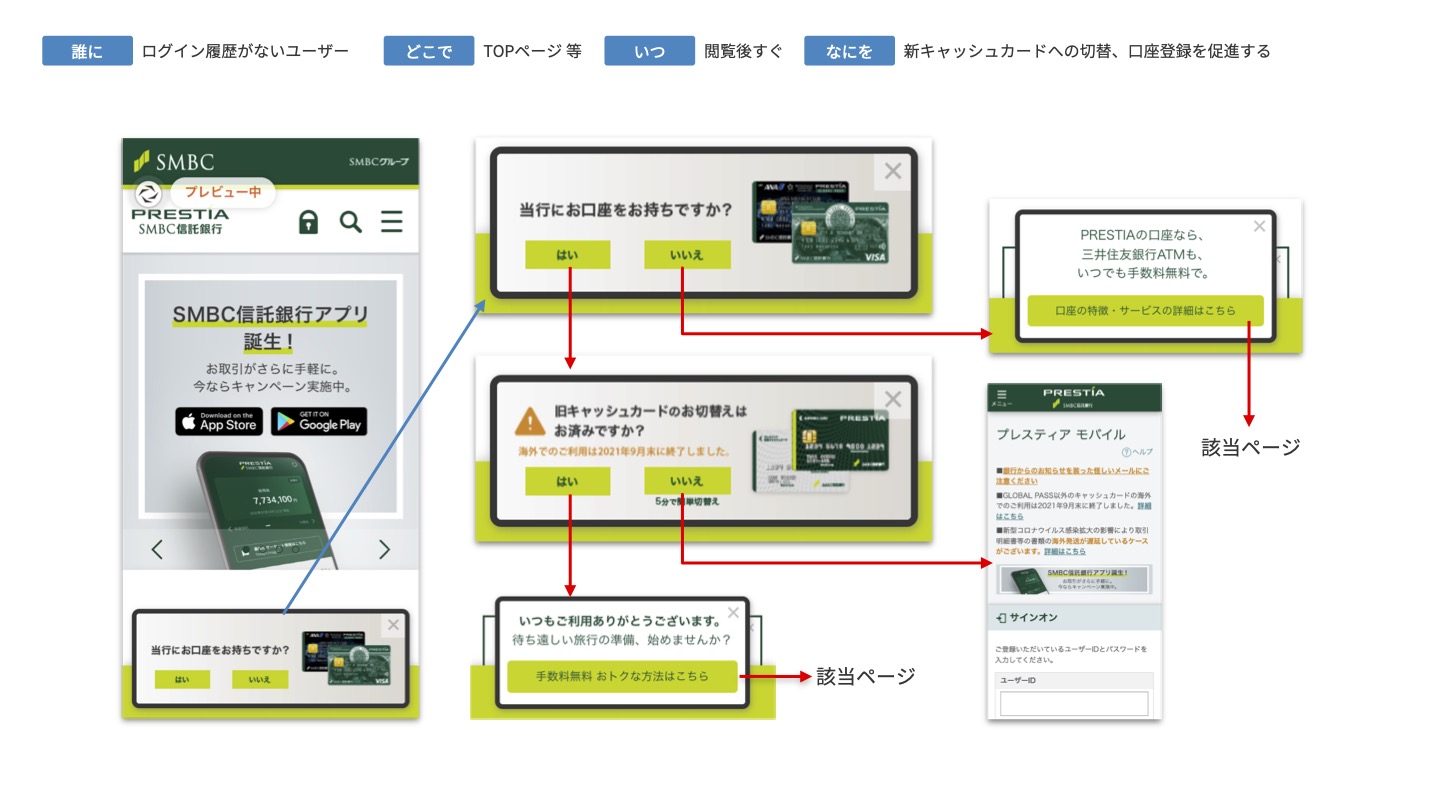This screenshot has width=1440, height=810.
Task: Click the 誰に blue label
Action: [87, 51]
